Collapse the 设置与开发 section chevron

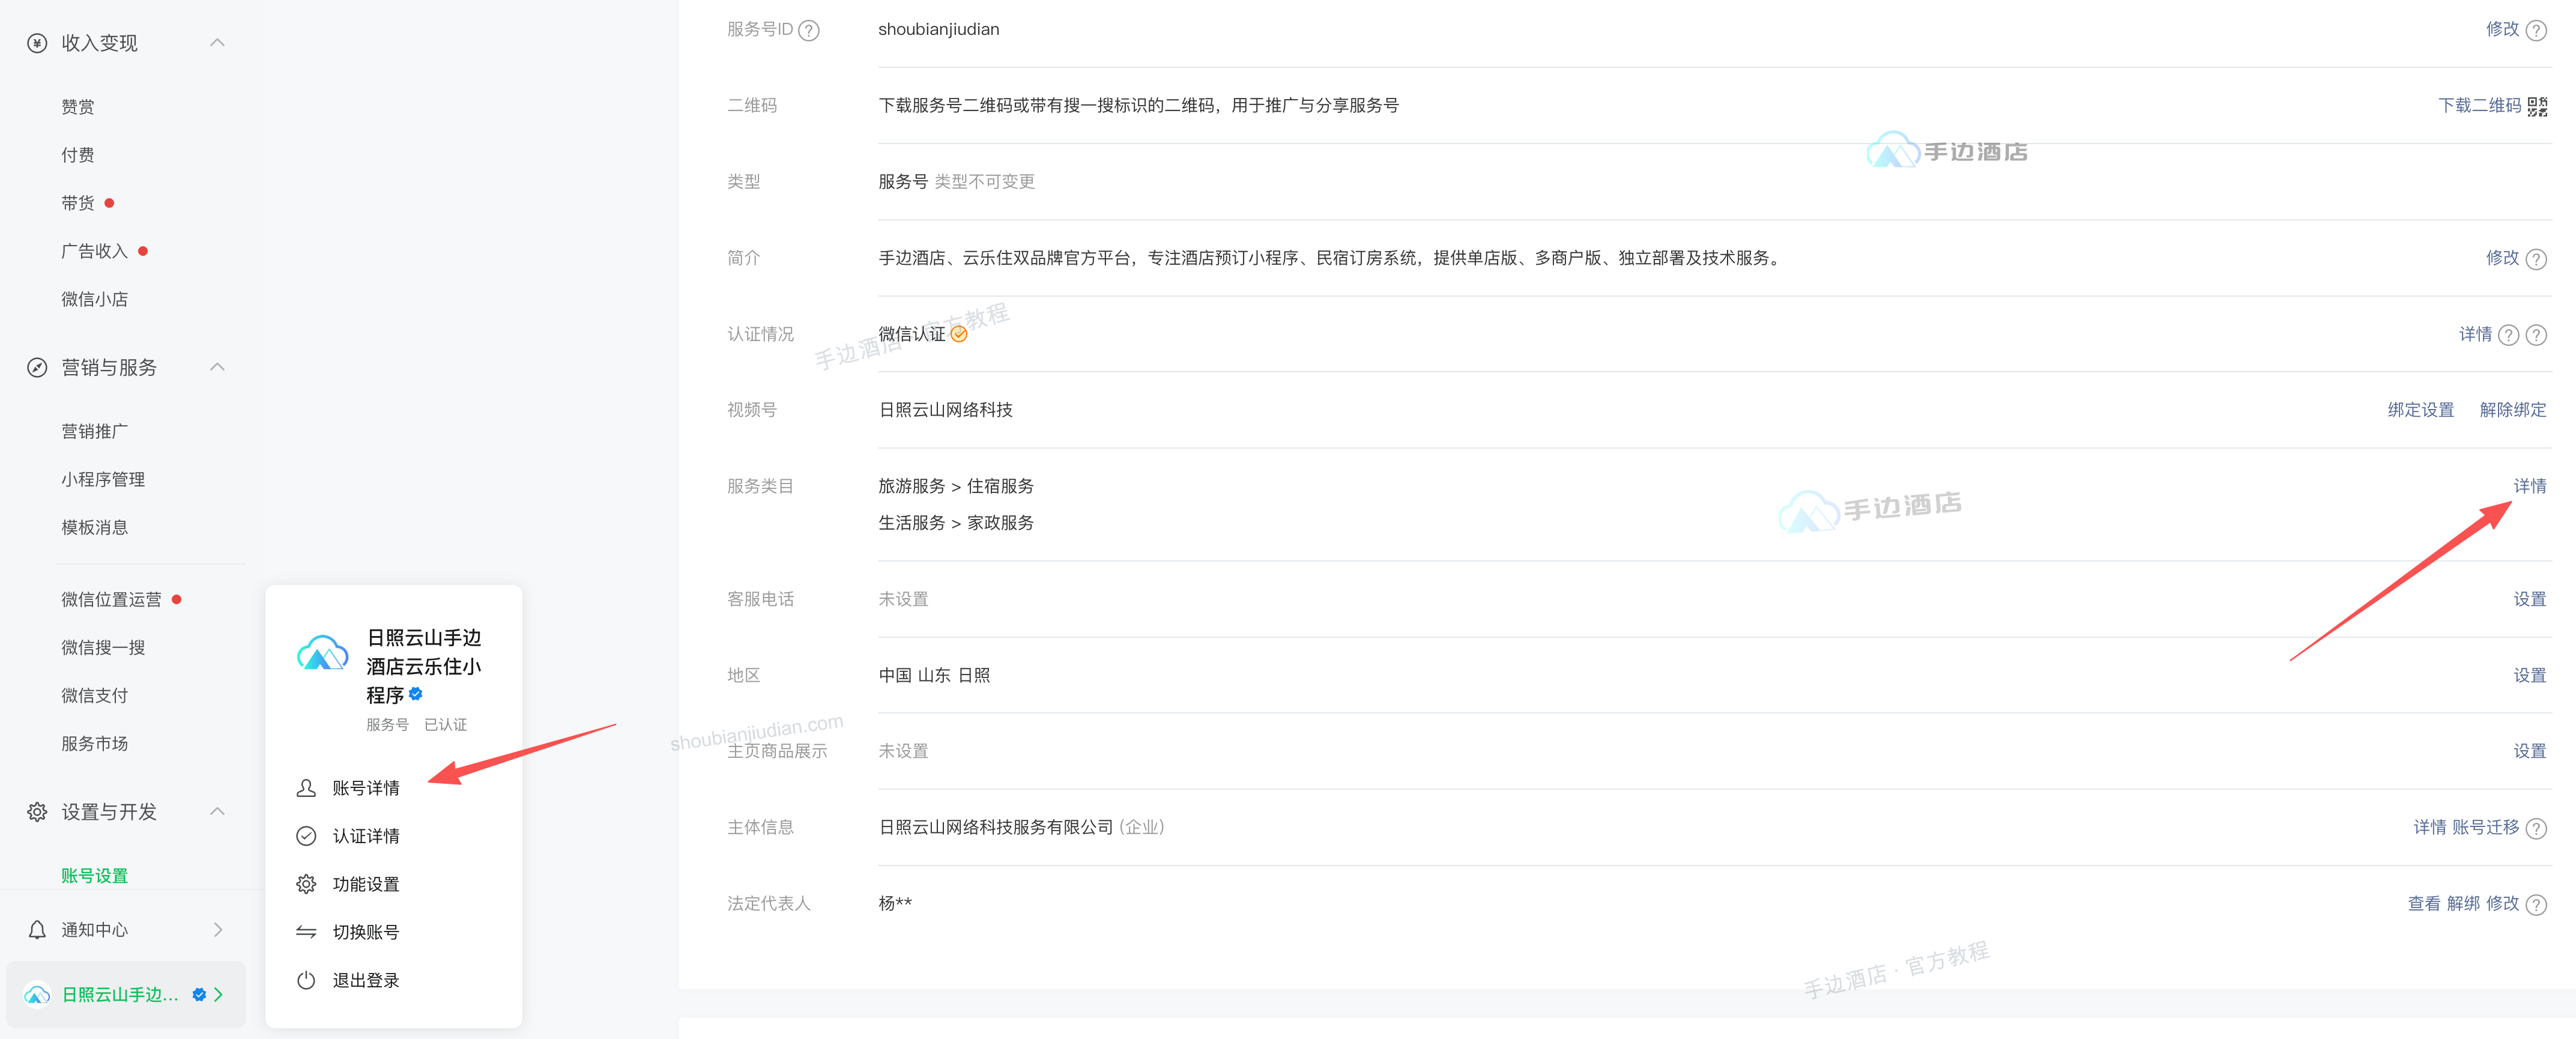pos(217,811)
